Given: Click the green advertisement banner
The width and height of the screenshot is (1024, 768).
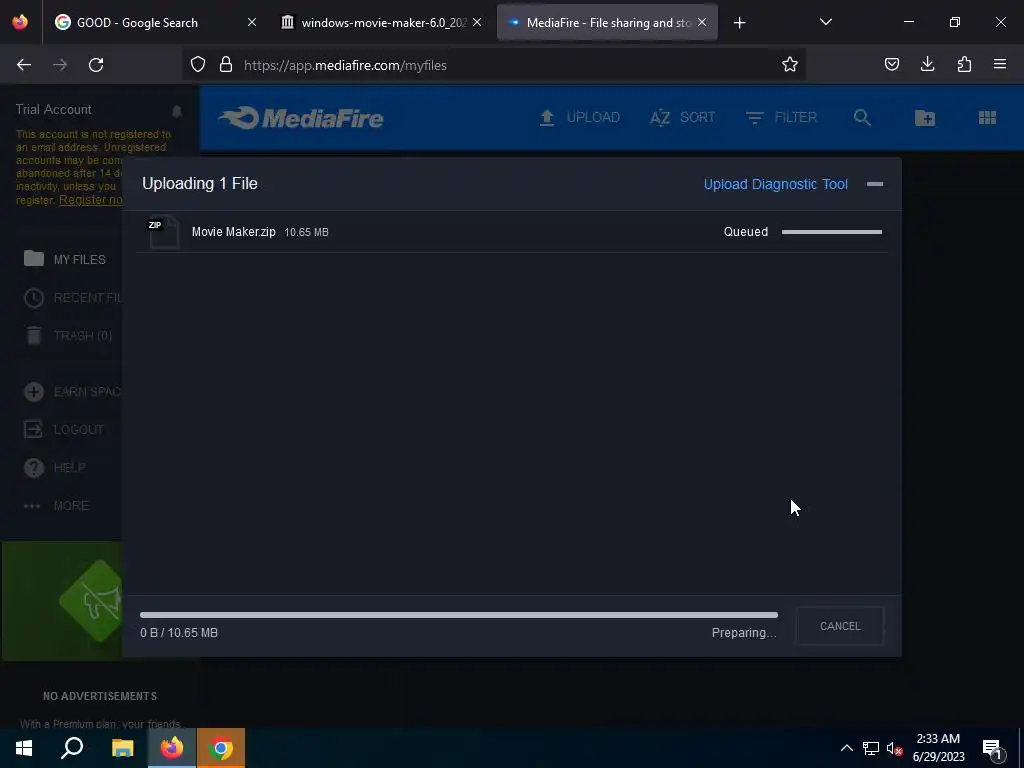Looking at the screenshot, I should pyautogui.click(x=63, y=601).
